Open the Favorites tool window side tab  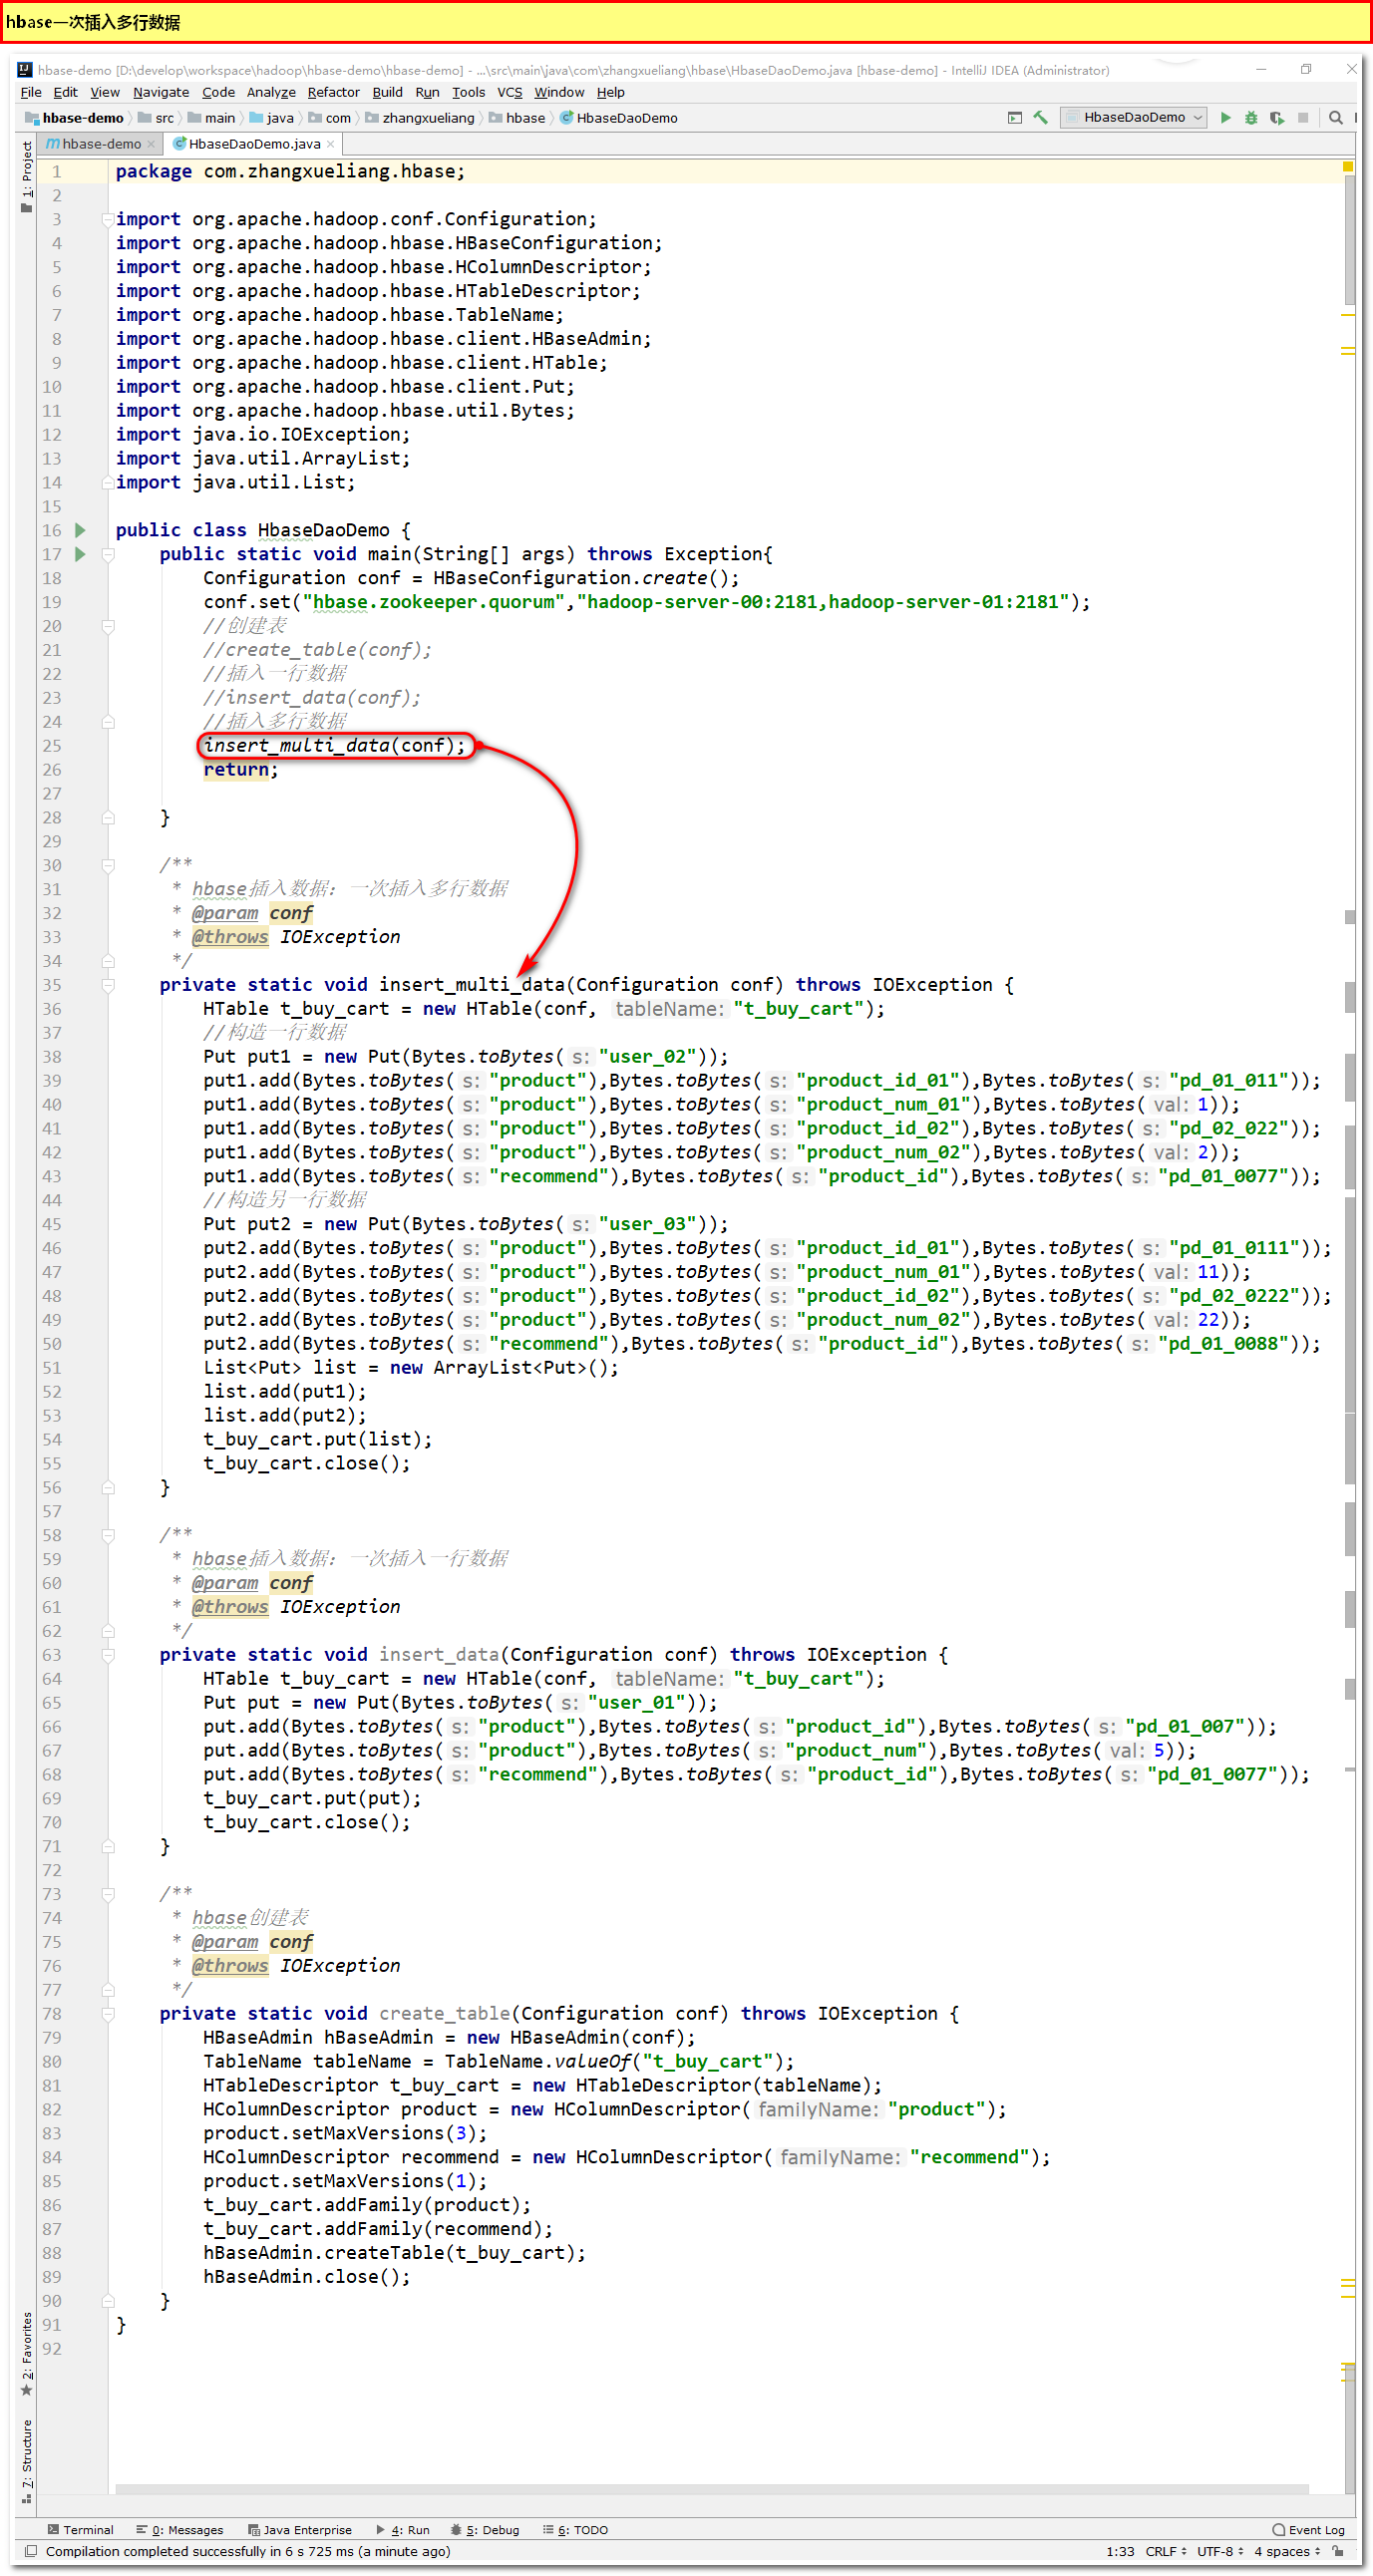pos(27,2353)
